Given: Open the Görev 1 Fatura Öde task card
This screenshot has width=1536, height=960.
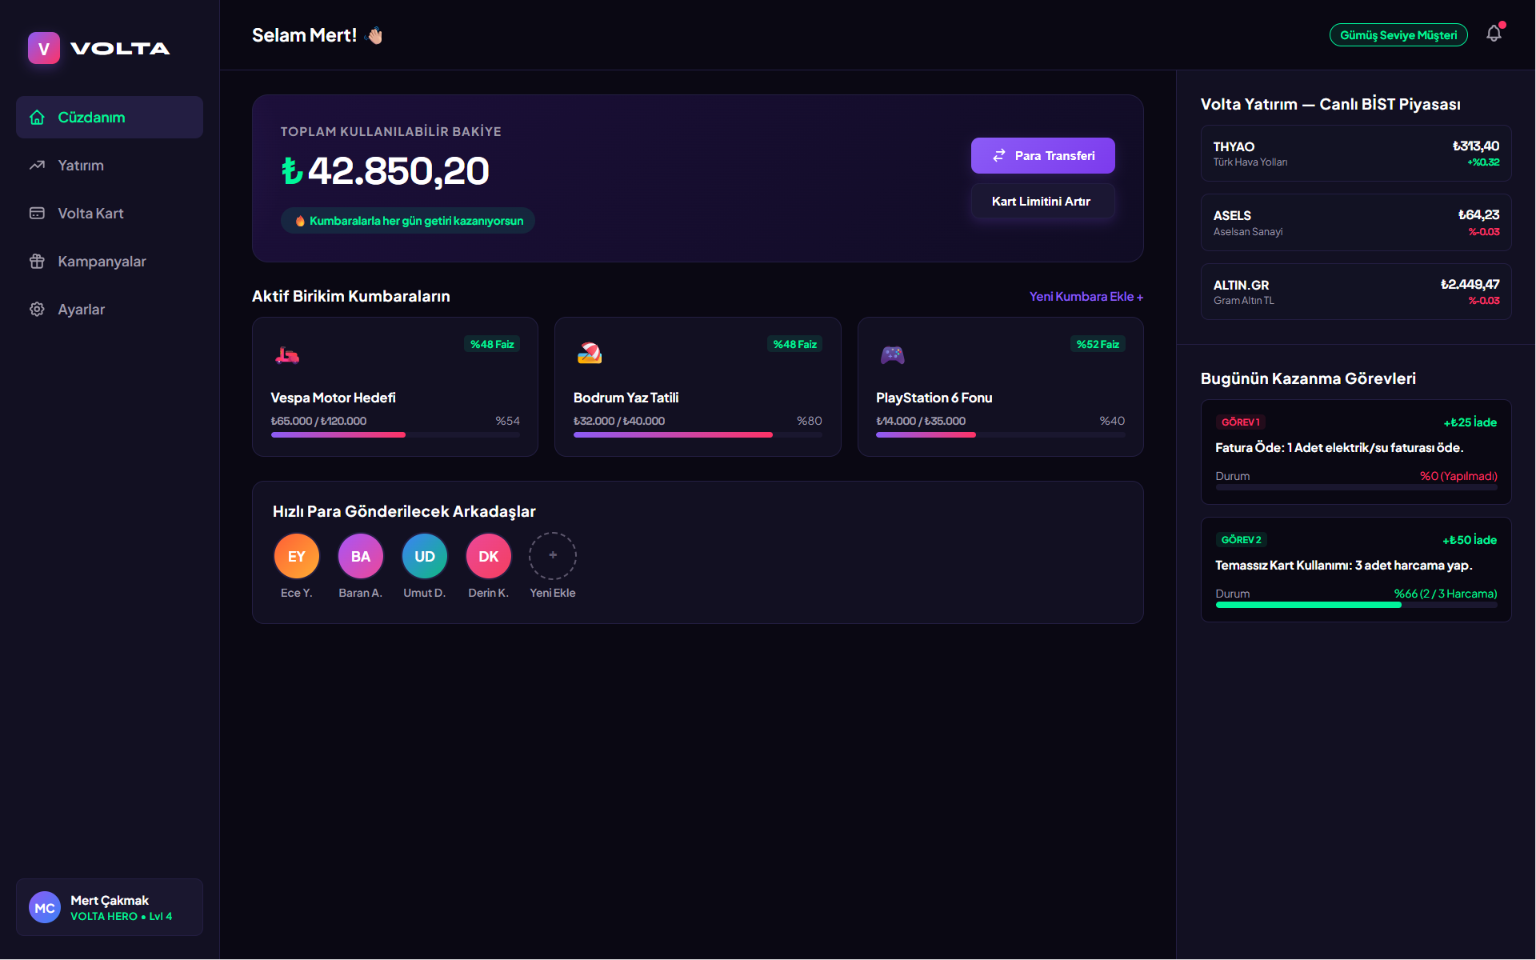Looking at the screenshot, I should [x=1356, y=452].
